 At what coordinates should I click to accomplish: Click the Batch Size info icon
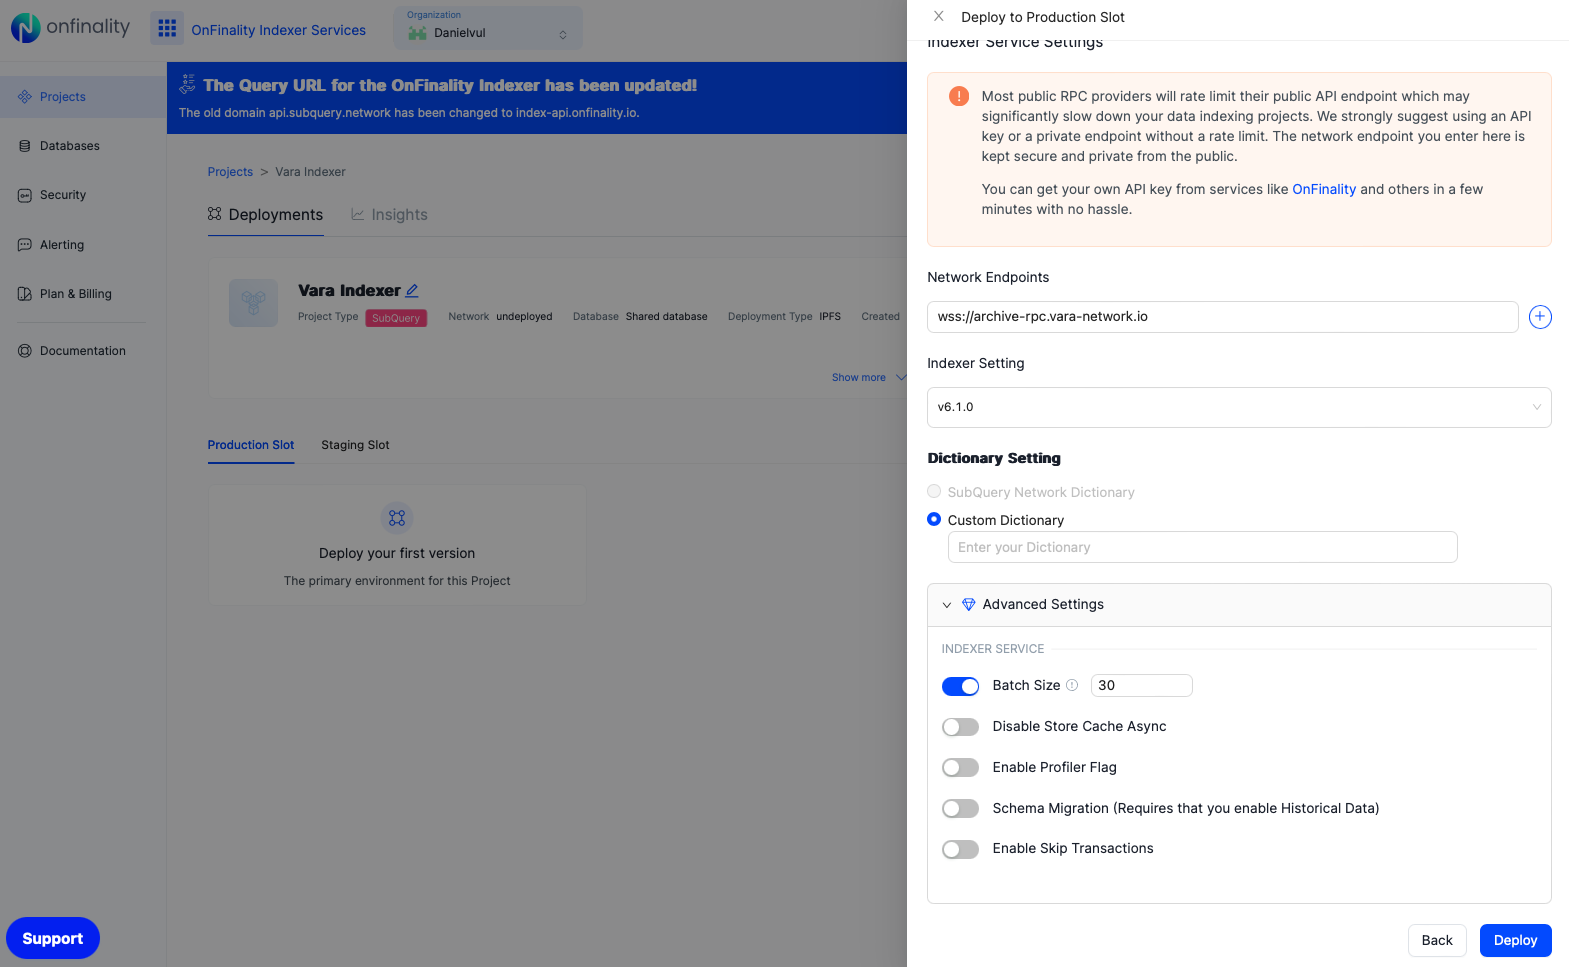click(x=1072, y=685)
